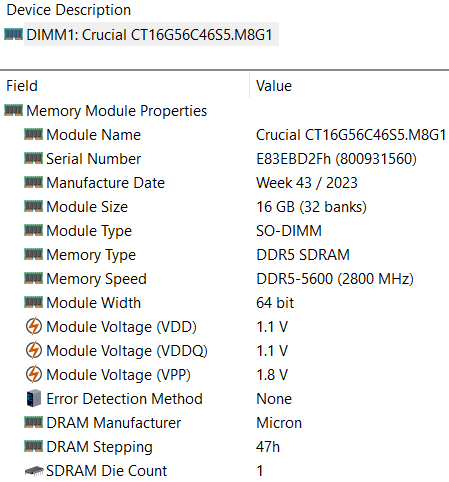Select the DIMM1 Crucial device entry
Viewport: 449px width, 482px height.
pyautogui.click(x=151, y=35)
